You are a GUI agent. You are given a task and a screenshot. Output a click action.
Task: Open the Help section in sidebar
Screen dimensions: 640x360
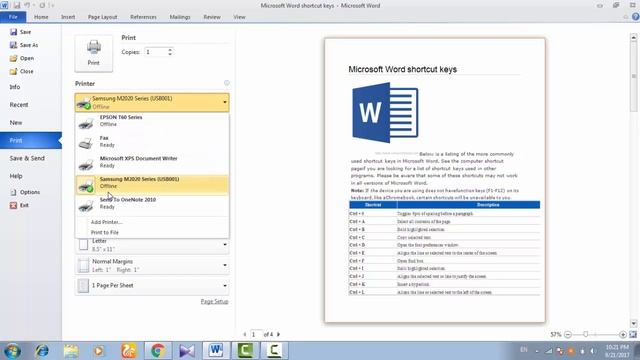31,176
